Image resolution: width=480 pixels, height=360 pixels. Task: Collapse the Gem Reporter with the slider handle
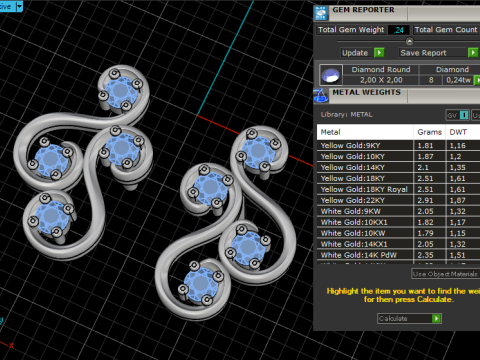[409, 41]
